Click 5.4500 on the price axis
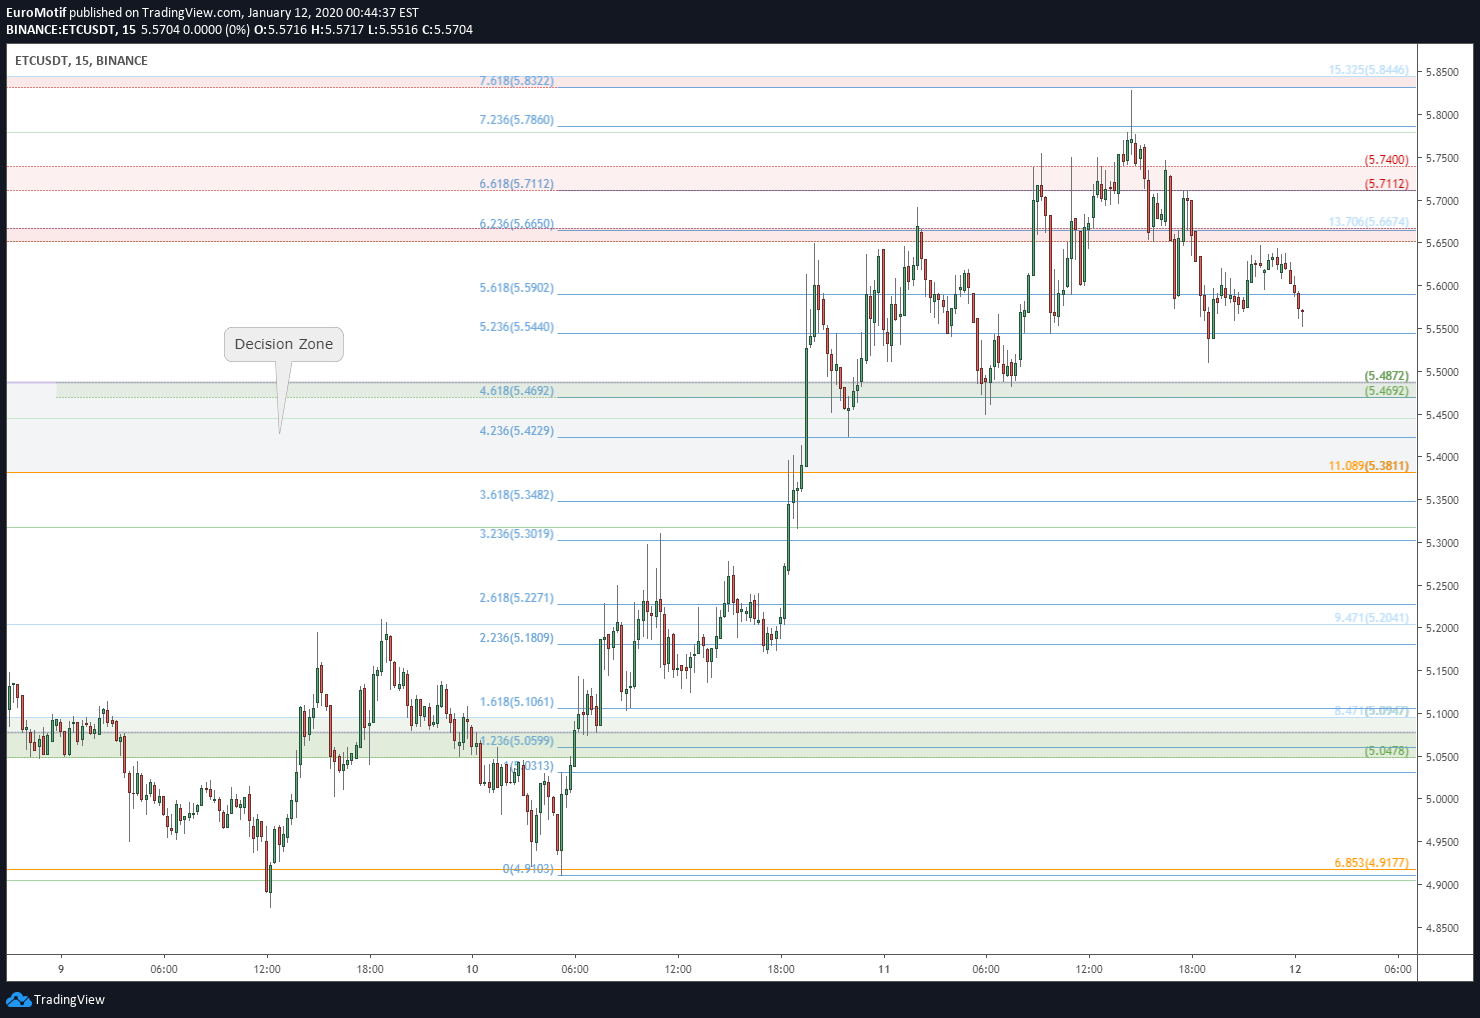This screenshot has width=1480, height=1018. (x=1443, y=415)
